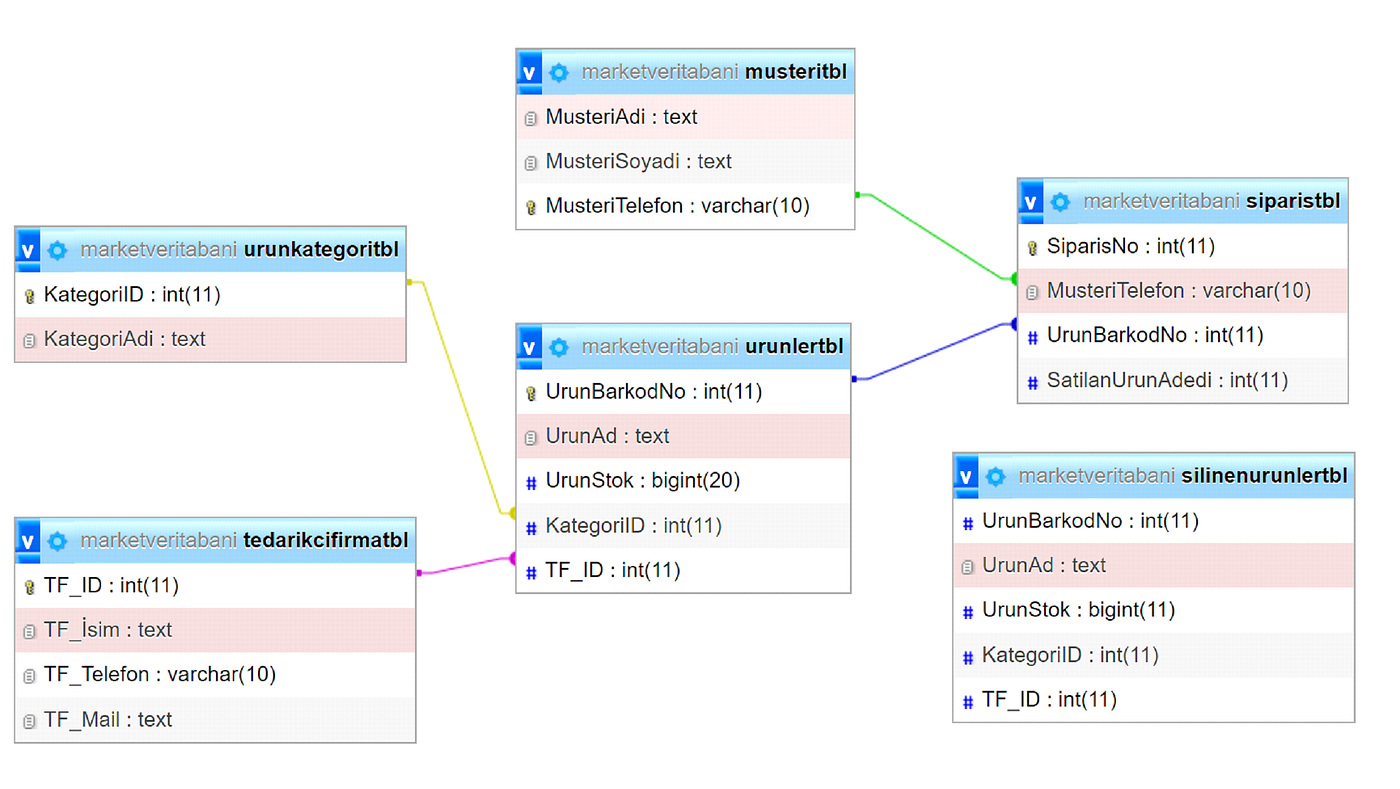Select the KategoriAdi : text column
The height and width of the screenshot is (789, 1400).
[x=210, y=339]
